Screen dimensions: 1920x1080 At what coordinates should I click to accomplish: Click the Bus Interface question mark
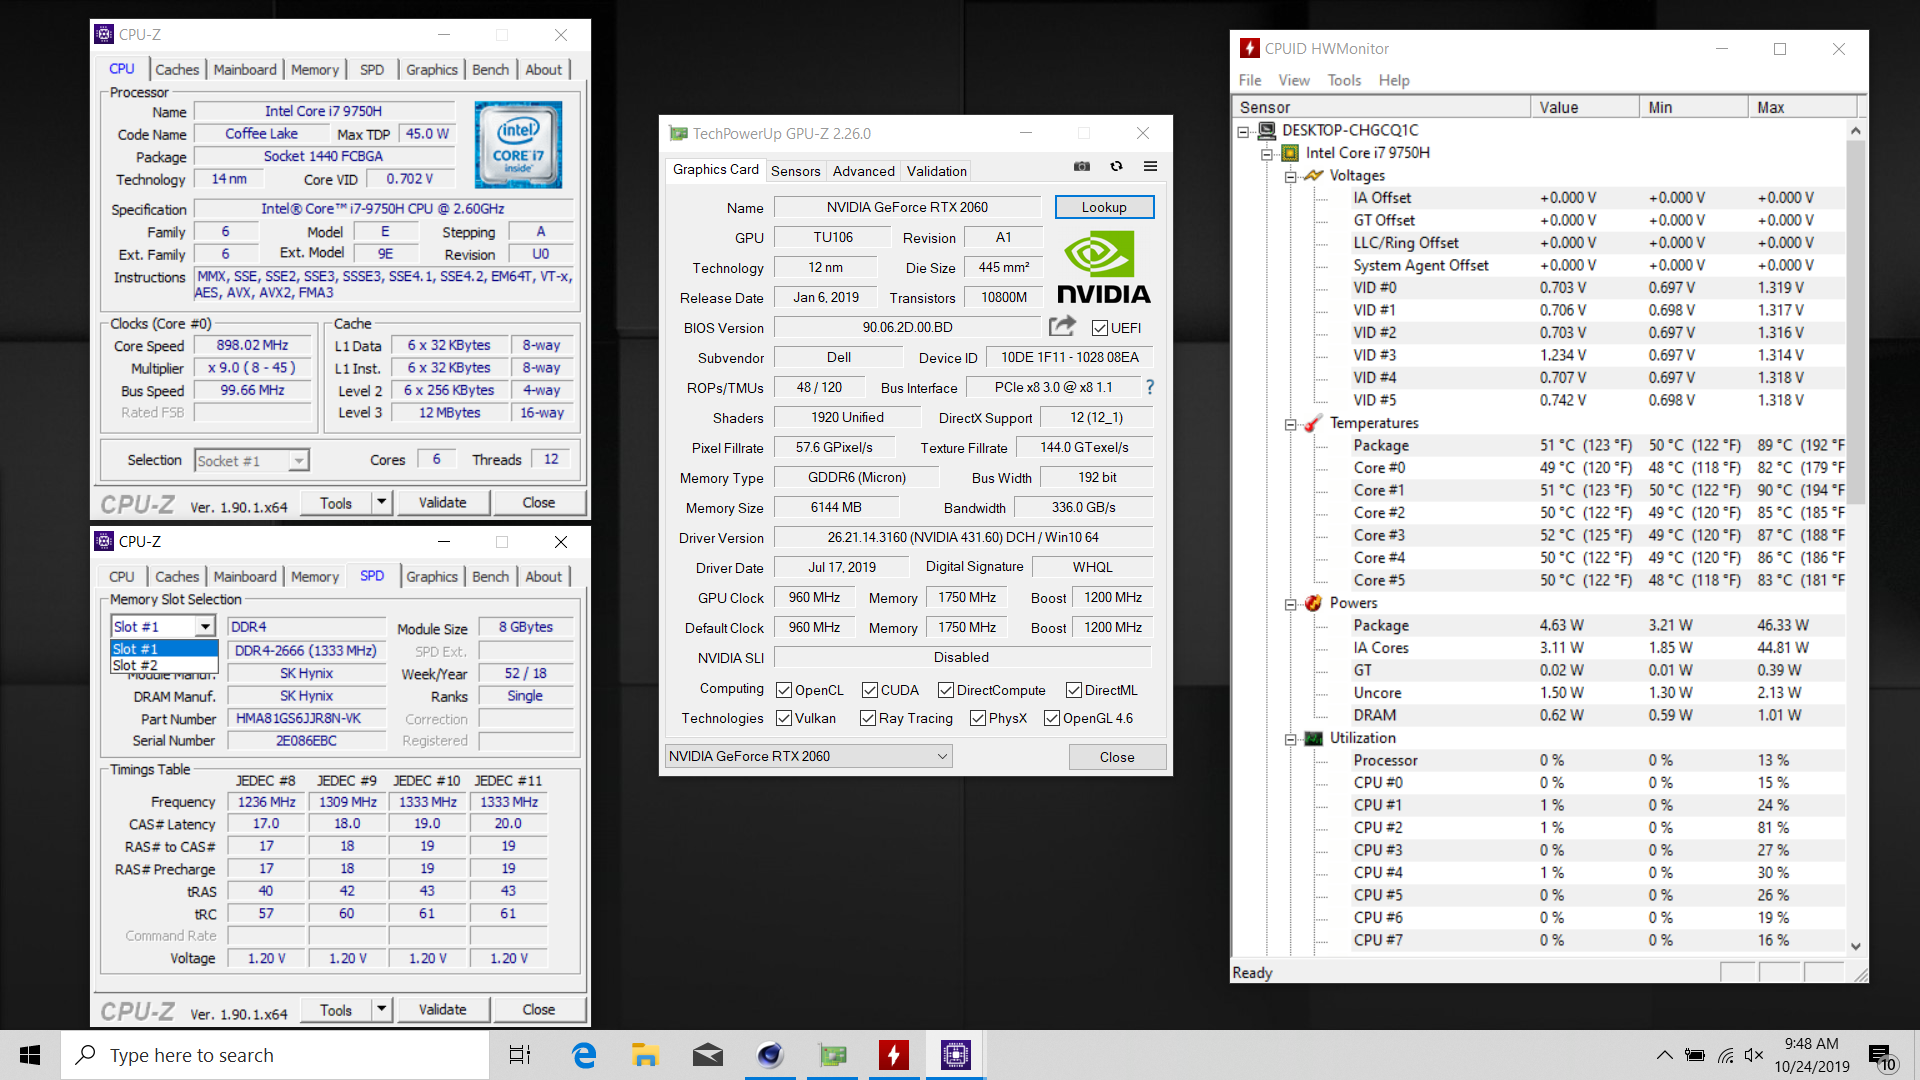[1150, 387]
